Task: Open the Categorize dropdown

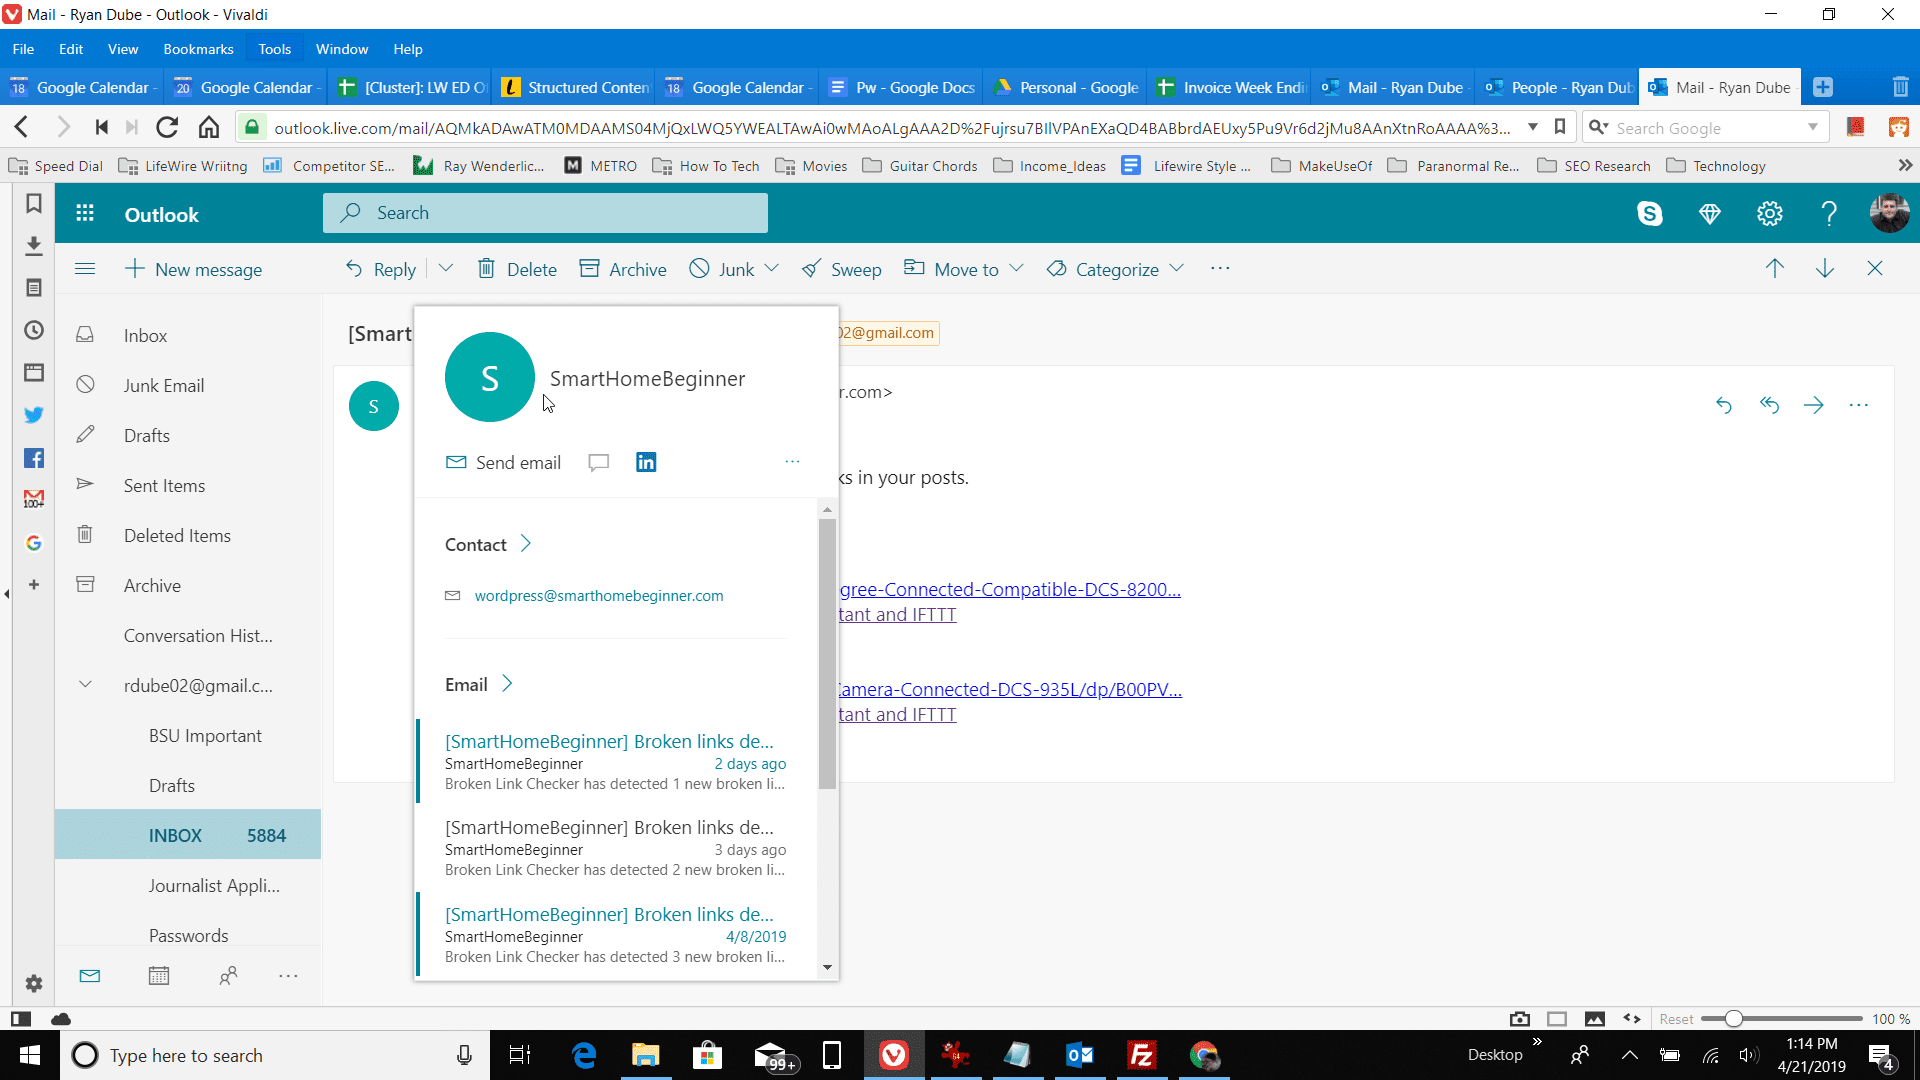Action: tap(1178, 269)
